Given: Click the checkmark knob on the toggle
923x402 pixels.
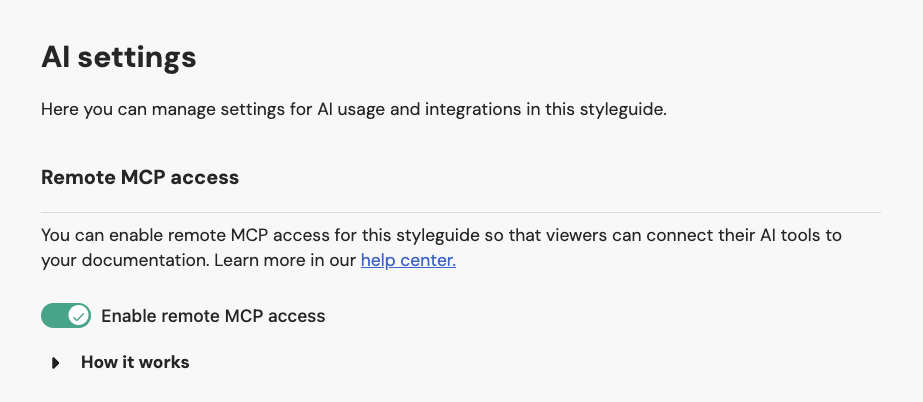Looking at the screenshot, I should click(78, 316).
